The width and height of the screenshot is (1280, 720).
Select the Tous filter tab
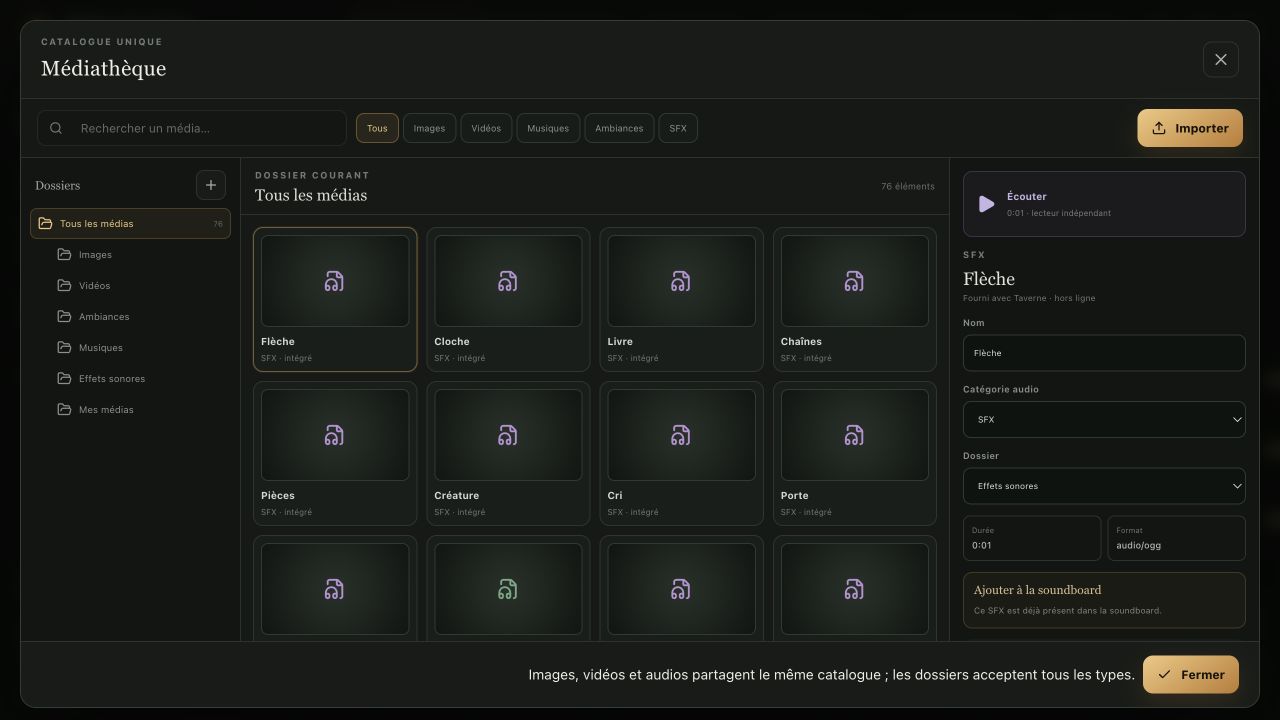pos(377,128)
